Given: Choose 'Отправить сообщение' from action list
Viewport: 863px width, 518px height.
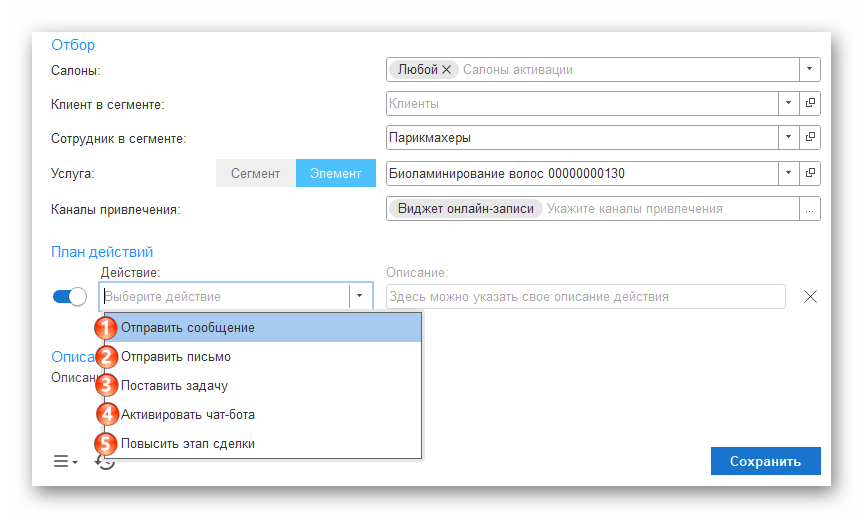Looking at the screenshot, I should click(x=188, y=328).
